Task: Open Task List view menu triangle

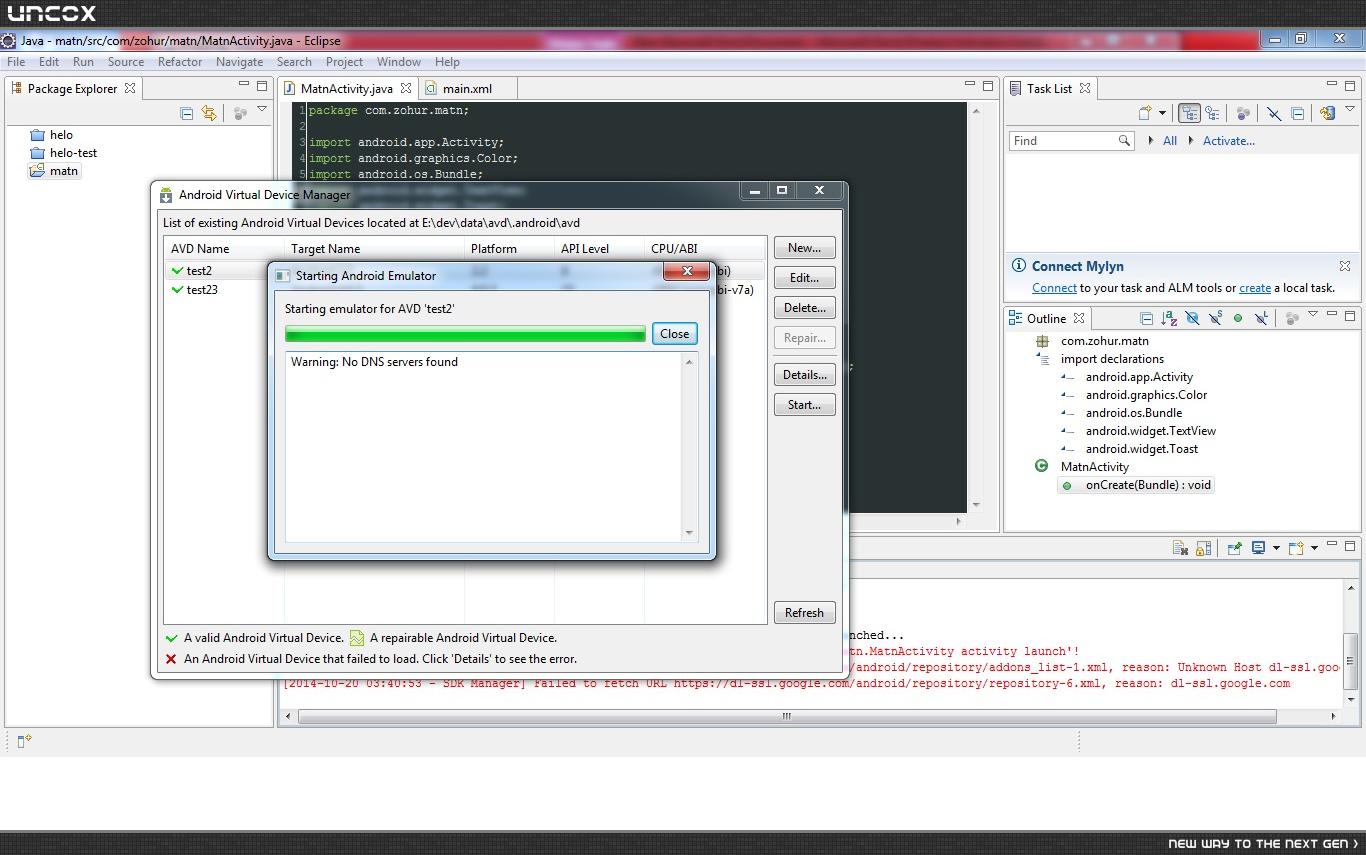Action: point(1349,109)
